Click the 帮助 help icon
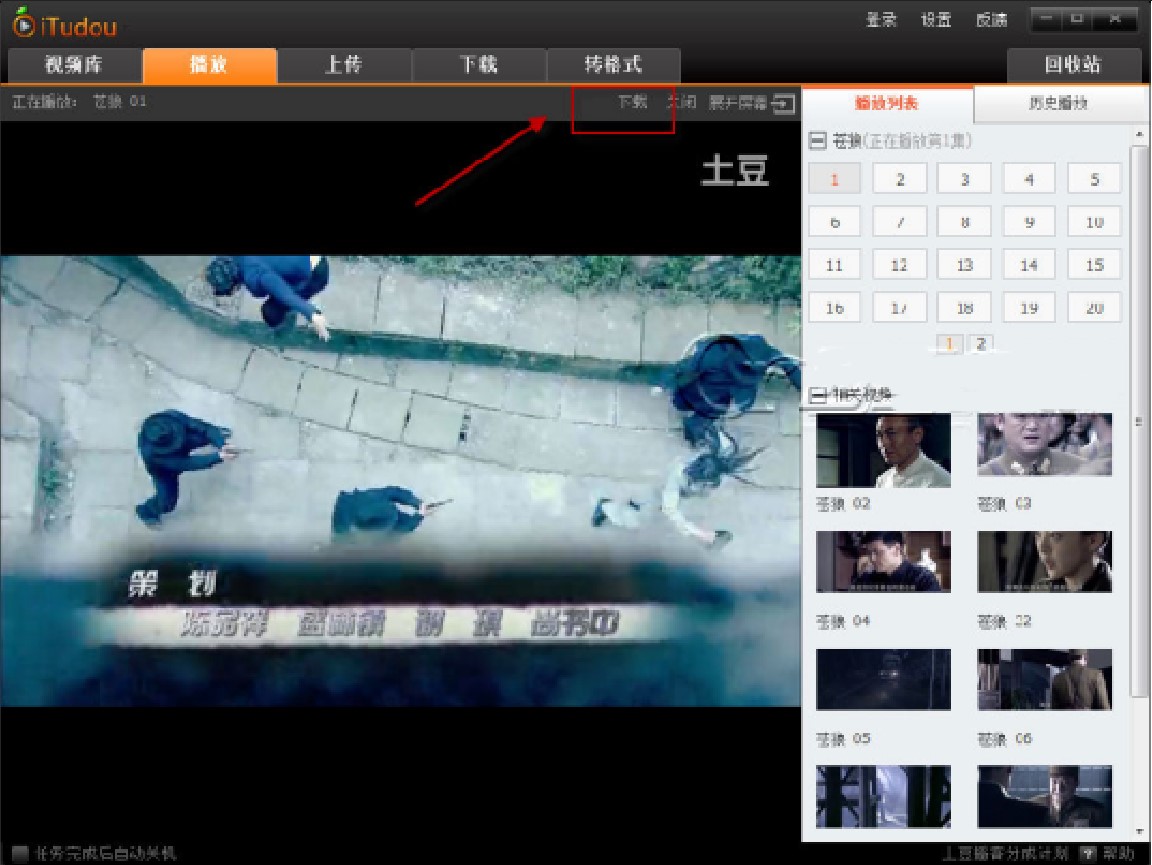Viewport: 1152px width, 865px height. (1088, 853)
